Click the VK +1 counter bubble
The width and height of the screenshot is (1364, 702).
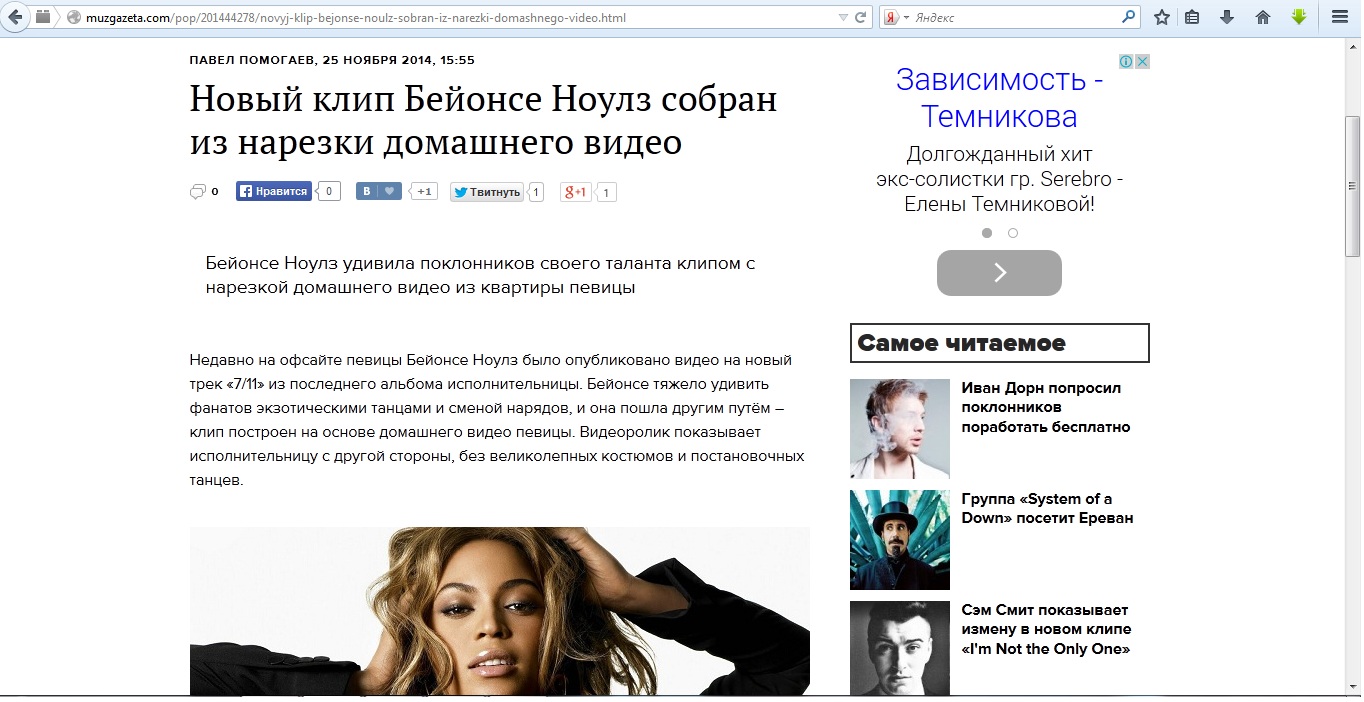click(x=424, y=191)
